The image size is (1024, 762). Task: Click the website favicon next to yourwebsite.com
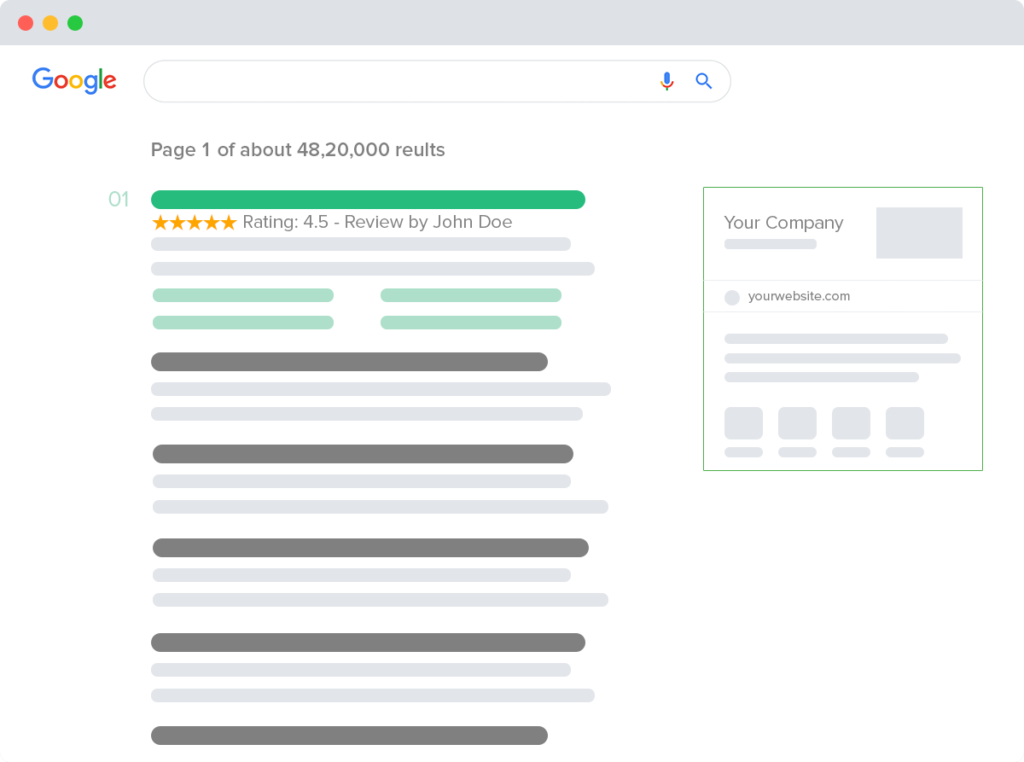(732, 296)
